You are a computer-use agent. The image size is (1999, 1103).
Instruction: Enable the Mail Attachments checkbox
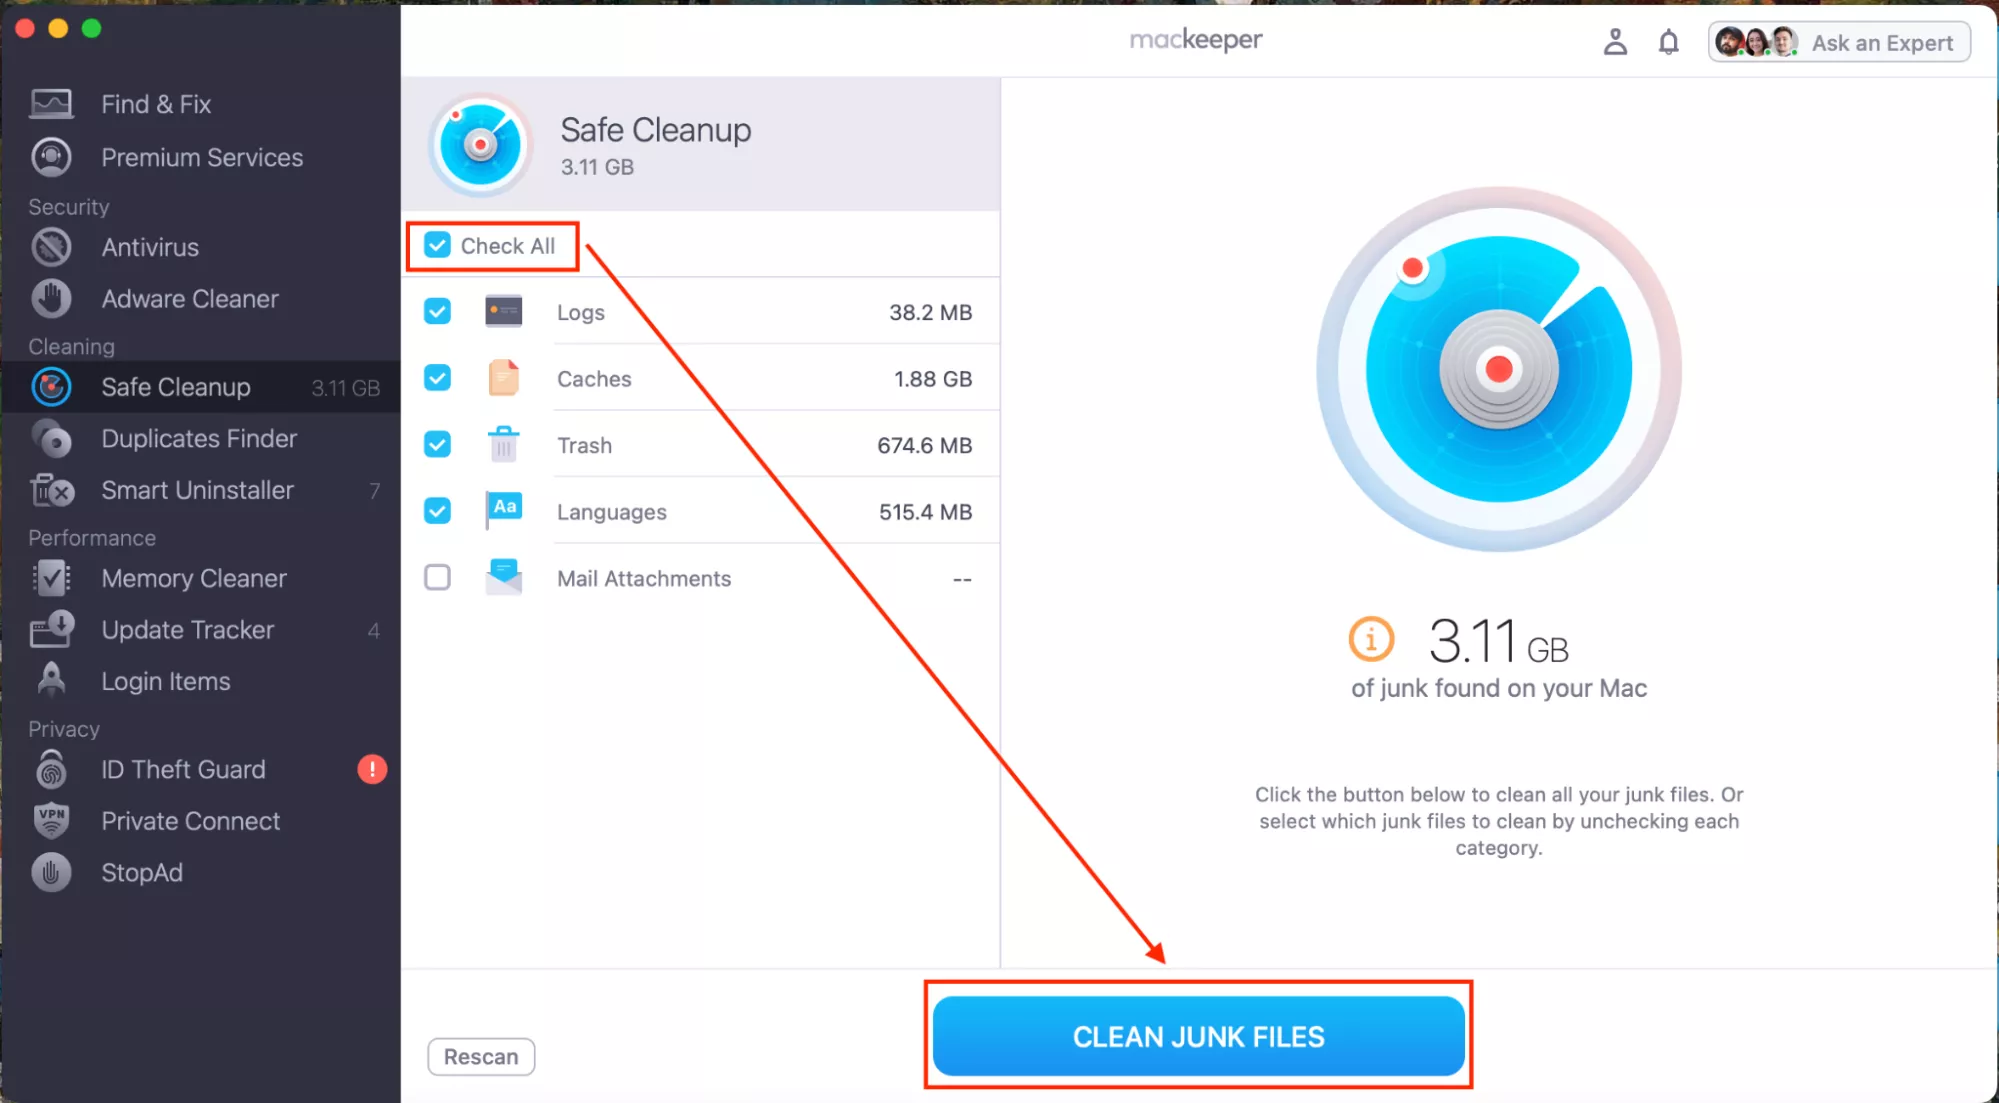(x=437, y=577)
